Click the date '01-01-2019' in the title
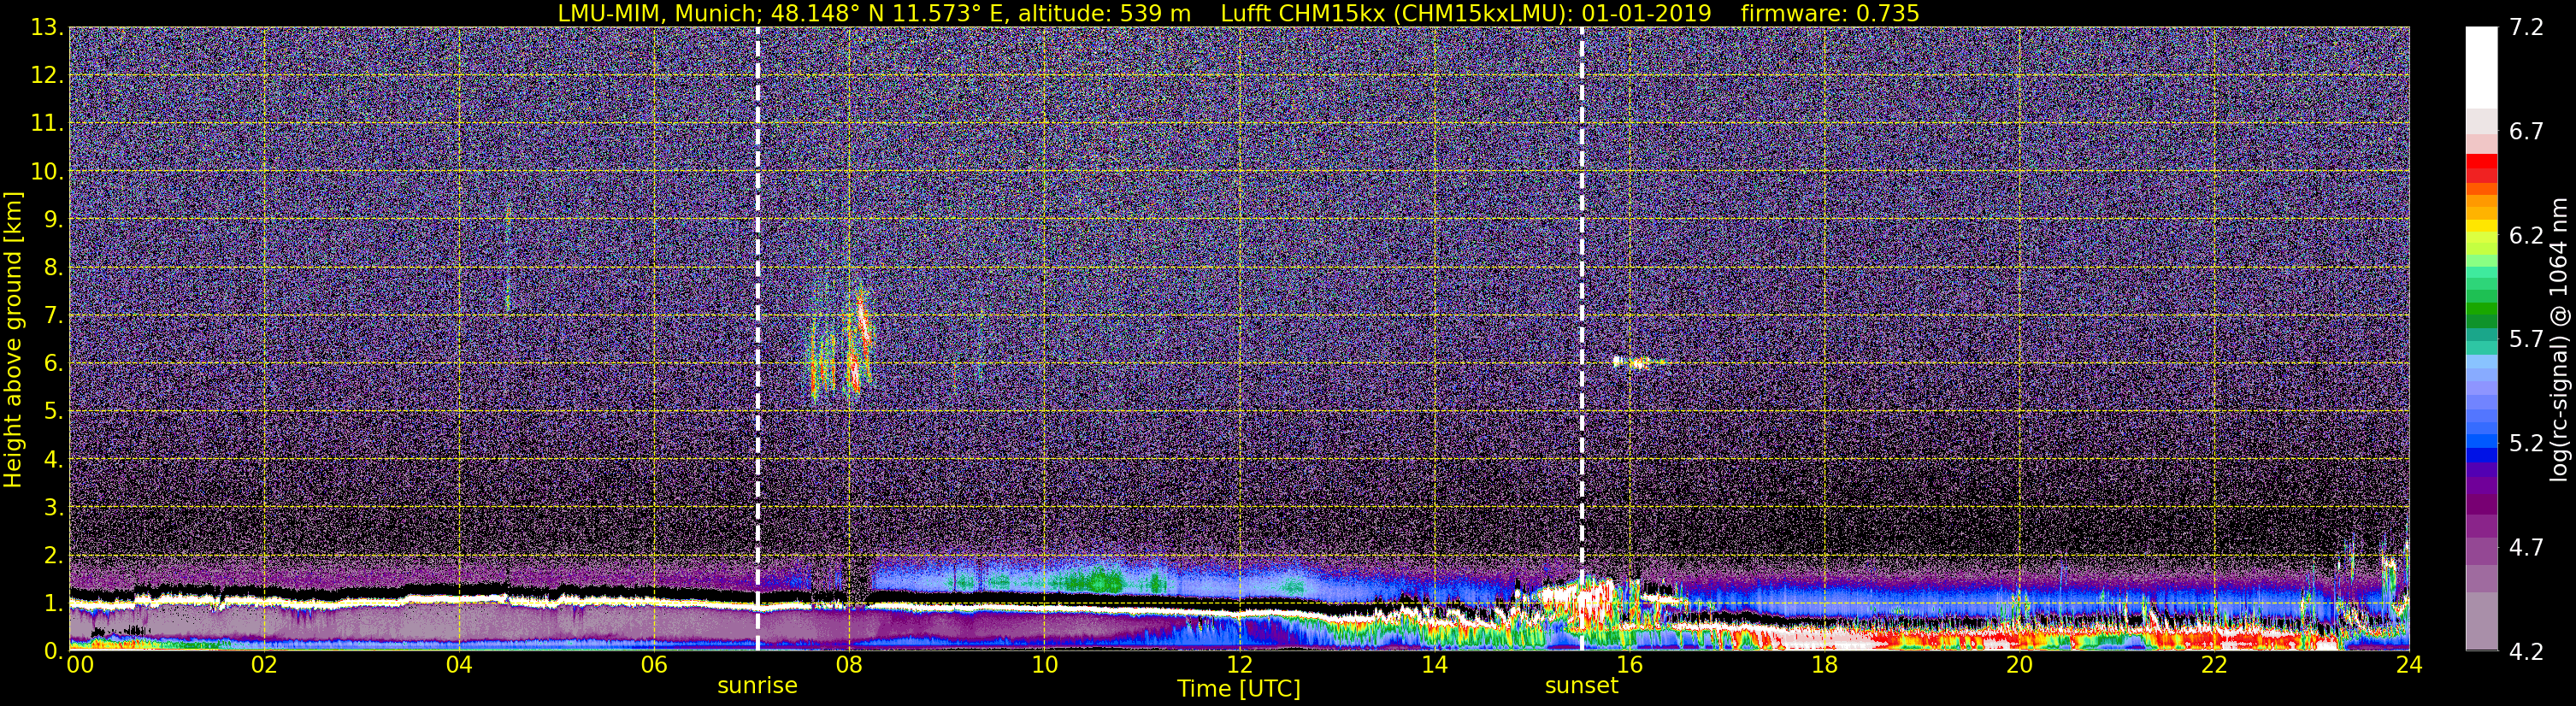 [x=1646, y=13]
